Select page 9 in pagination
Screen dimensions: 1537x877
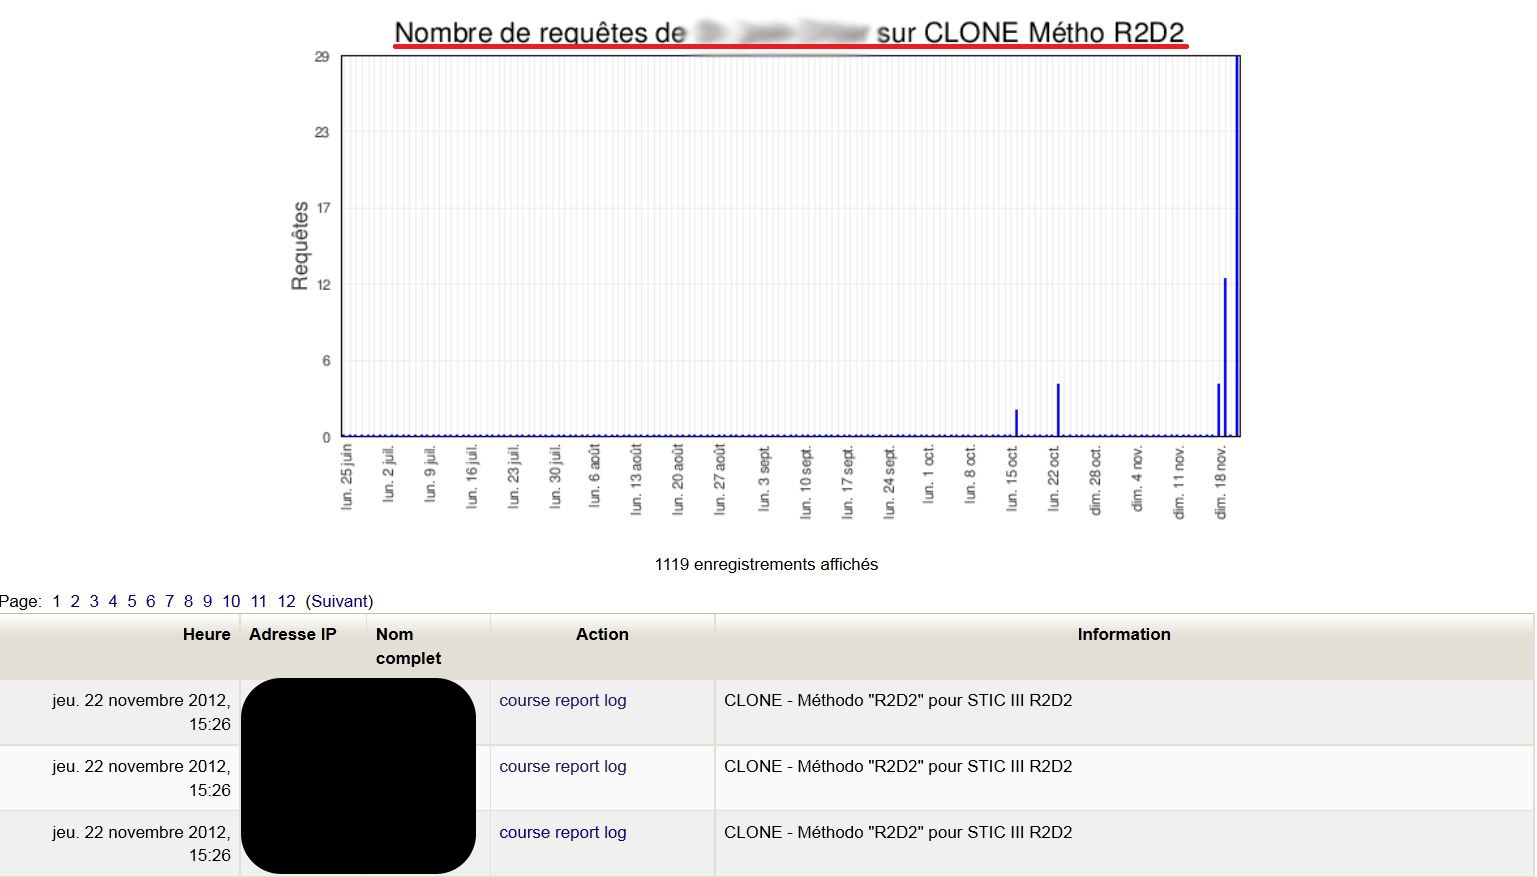click(x=207, y=601)
